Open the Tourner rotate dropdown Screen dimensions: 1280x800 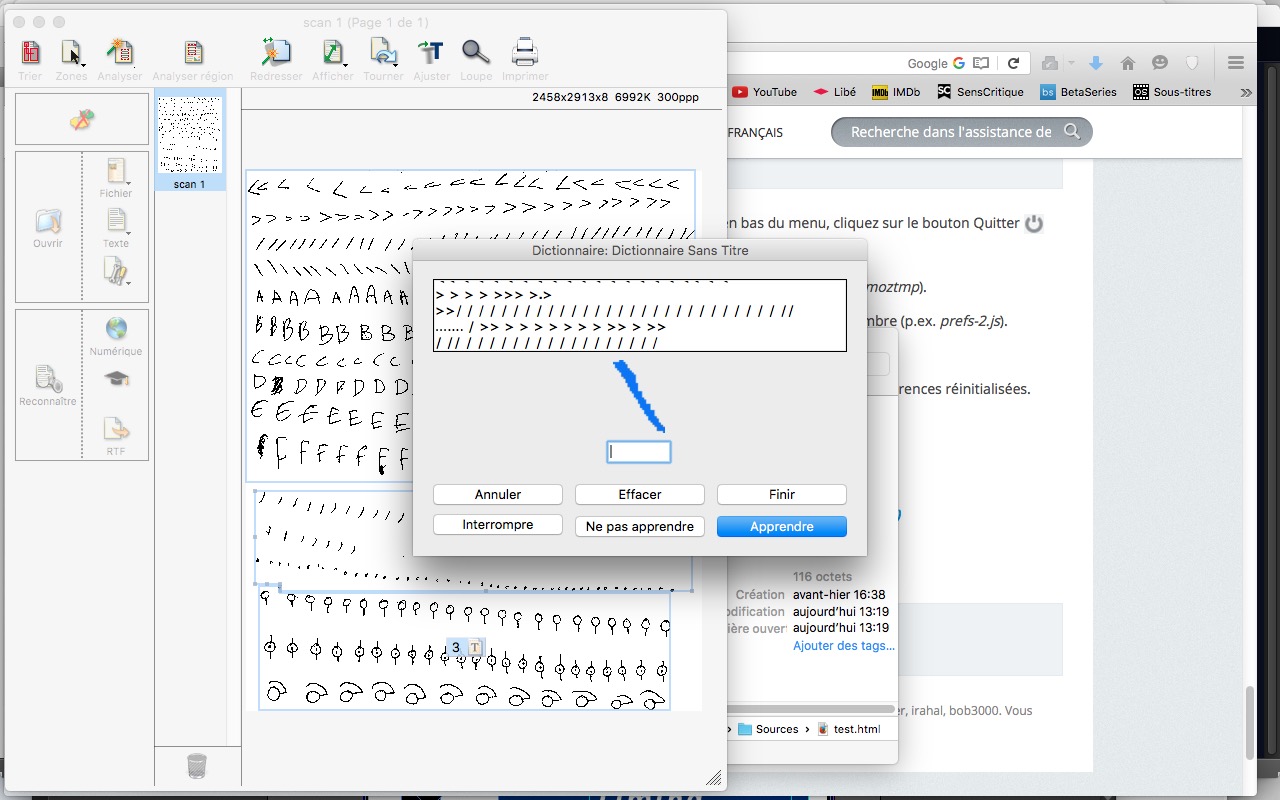tap(383, 53)
